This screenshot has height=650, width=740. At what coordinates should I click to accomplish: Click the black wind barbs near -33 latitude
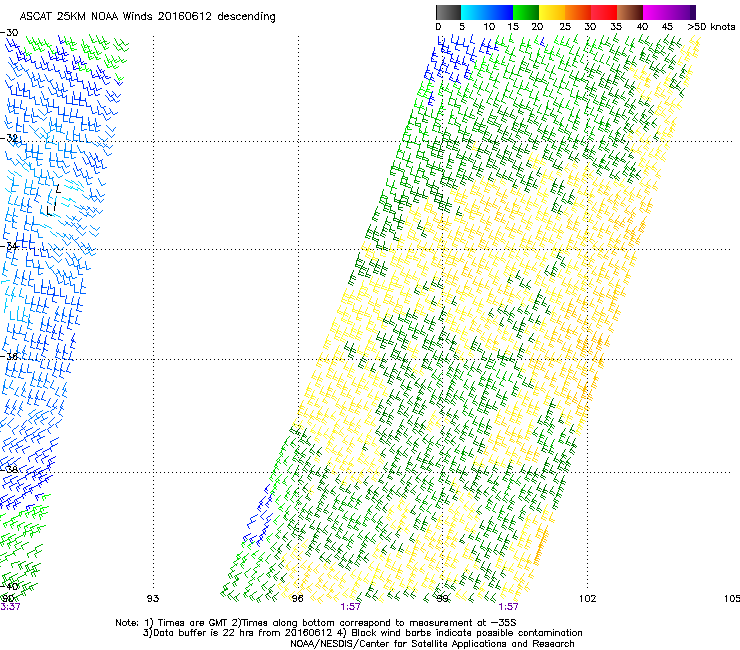click(53, 201)
